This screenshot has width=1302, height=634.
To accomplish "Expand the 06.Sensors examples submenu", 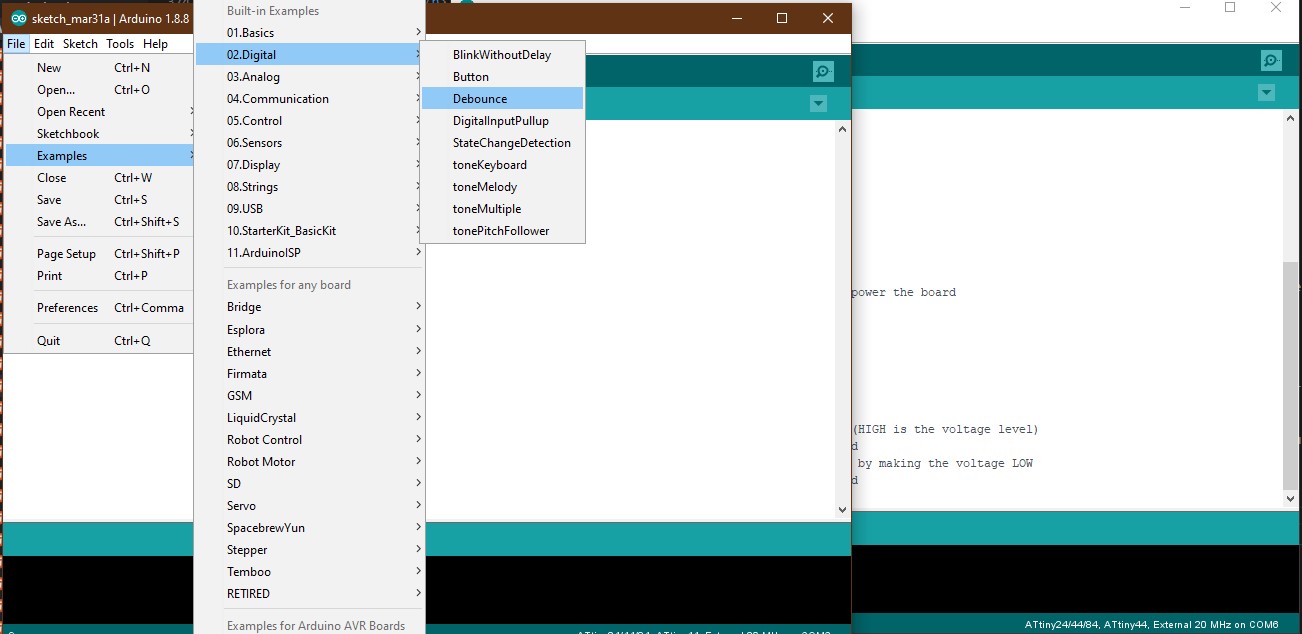I will click(x=310, y=143).
